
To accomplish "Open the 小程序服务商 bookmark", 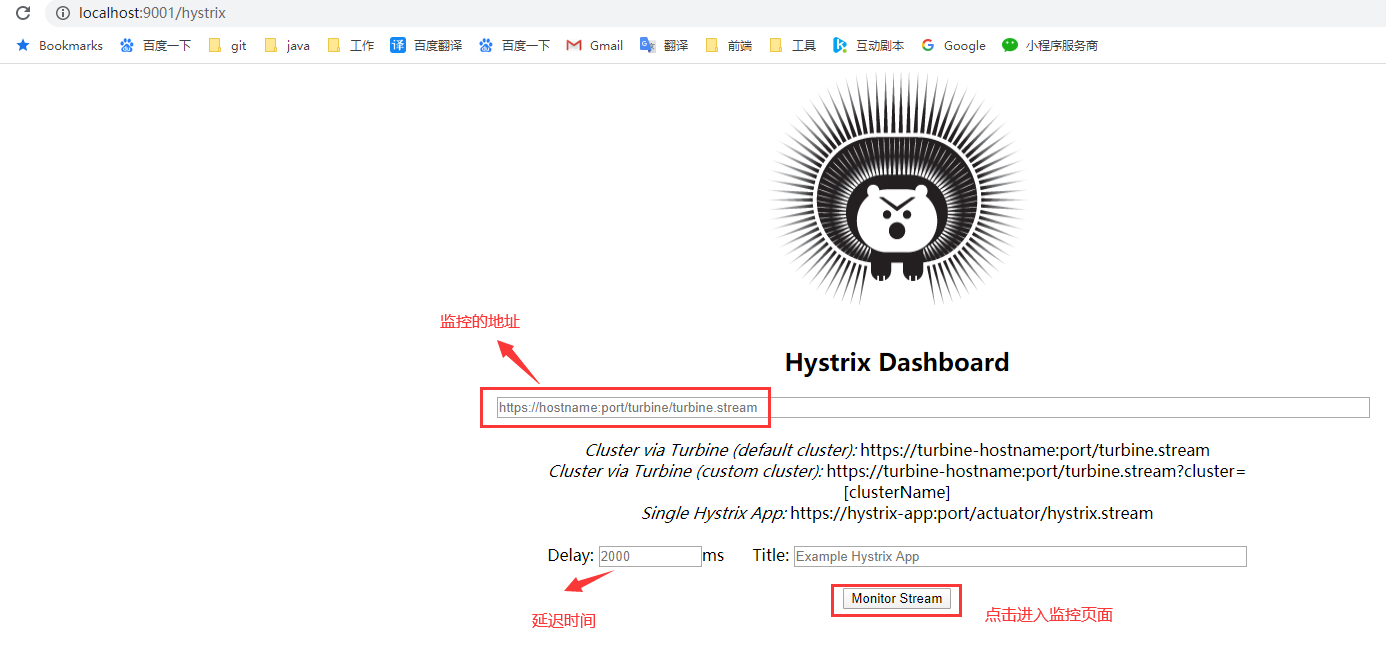I will click(x=1050, y=45).
